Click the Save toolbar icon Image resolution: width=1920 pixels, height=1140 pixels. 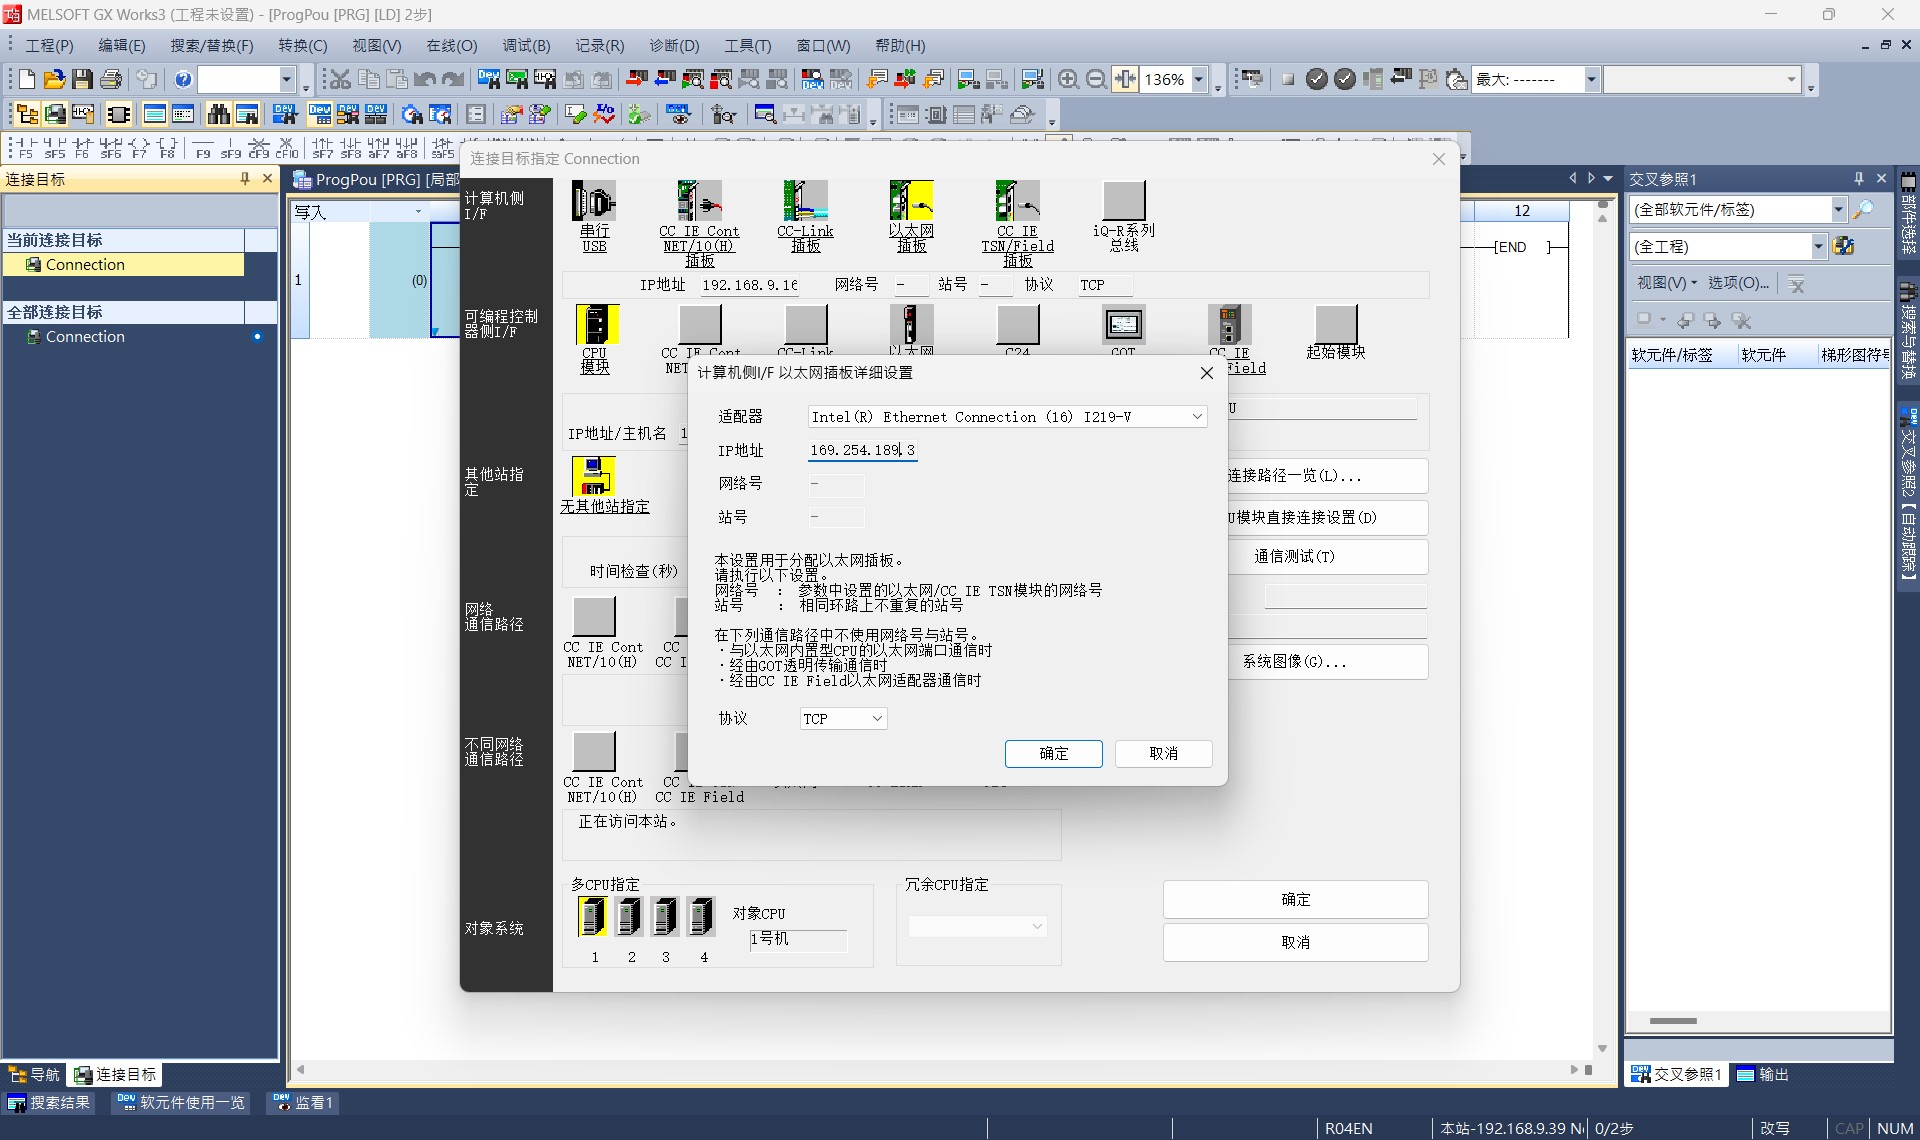[83, 79]
